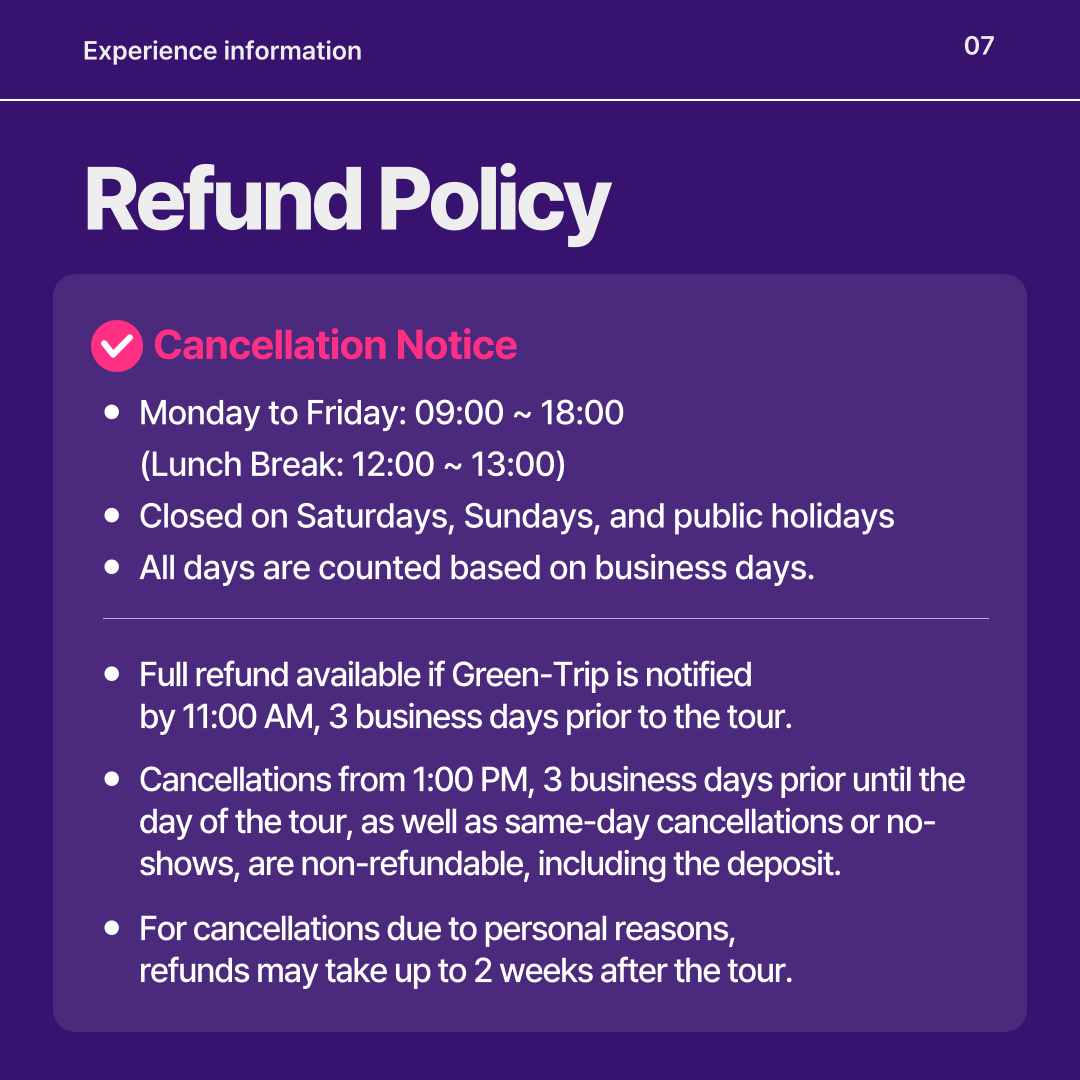Image resolution: width=1080 pixels, height=1080 pixels.
Task: Click bullet next to Full refund available
Action: [x=112, y=674]
